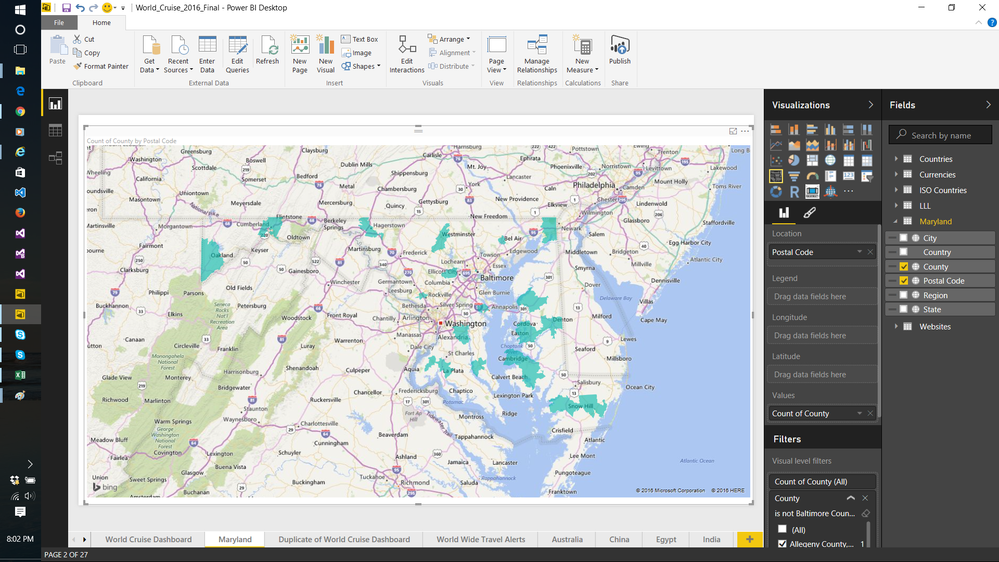The width and height of the screenshot is (999, 562).
Task: Select the line chart visualization
Action: click(x=775, y=145)
